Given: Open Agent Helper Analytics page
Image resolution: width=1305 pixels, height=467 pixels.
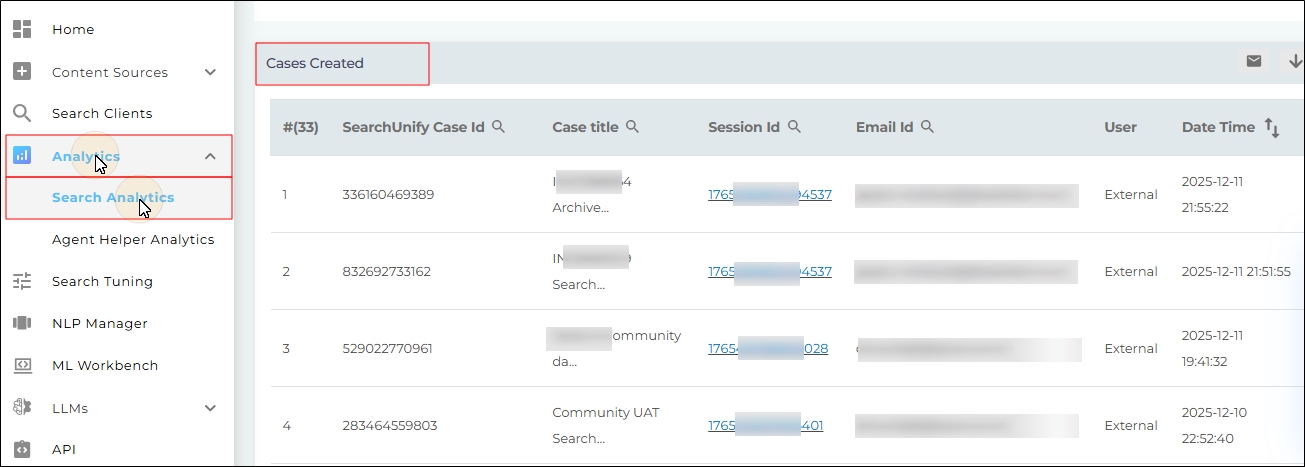Looking at the screenshot, I should click(x=133, y=239).
